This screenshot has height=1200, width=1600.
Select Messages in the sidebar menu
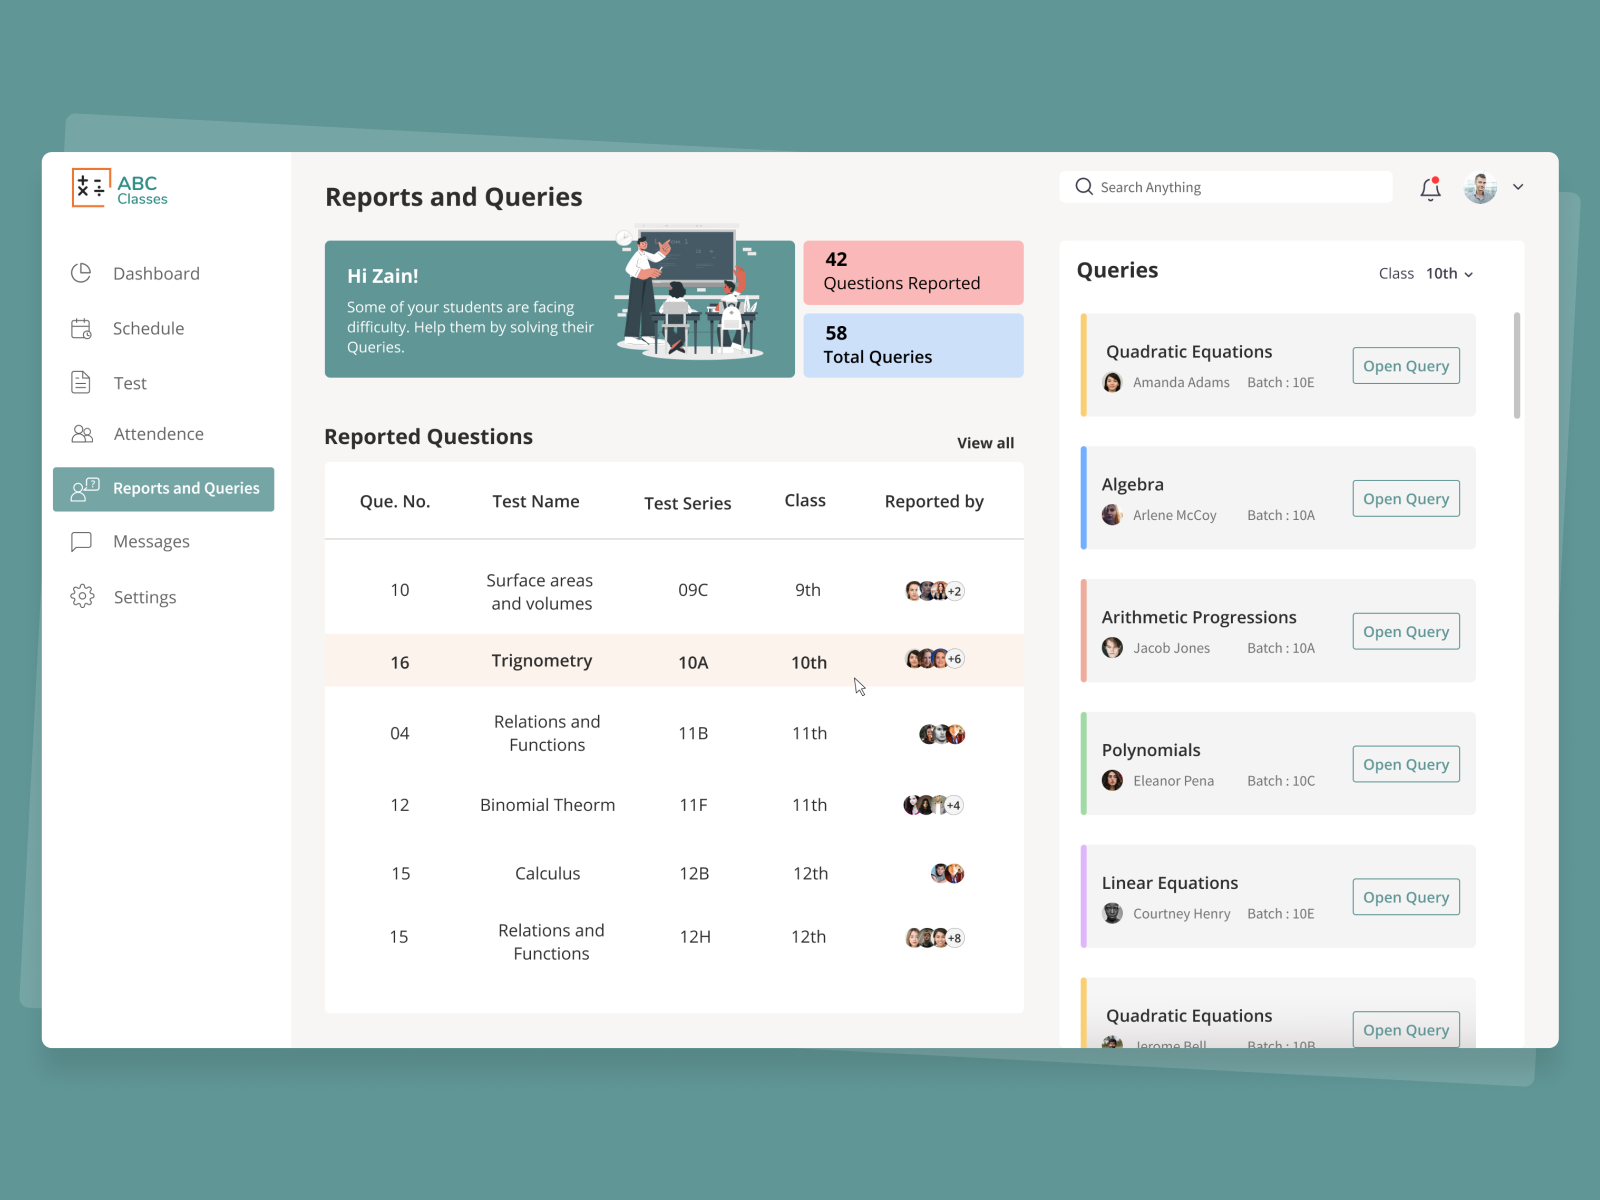pyautogui.click(x=151, y=541)
